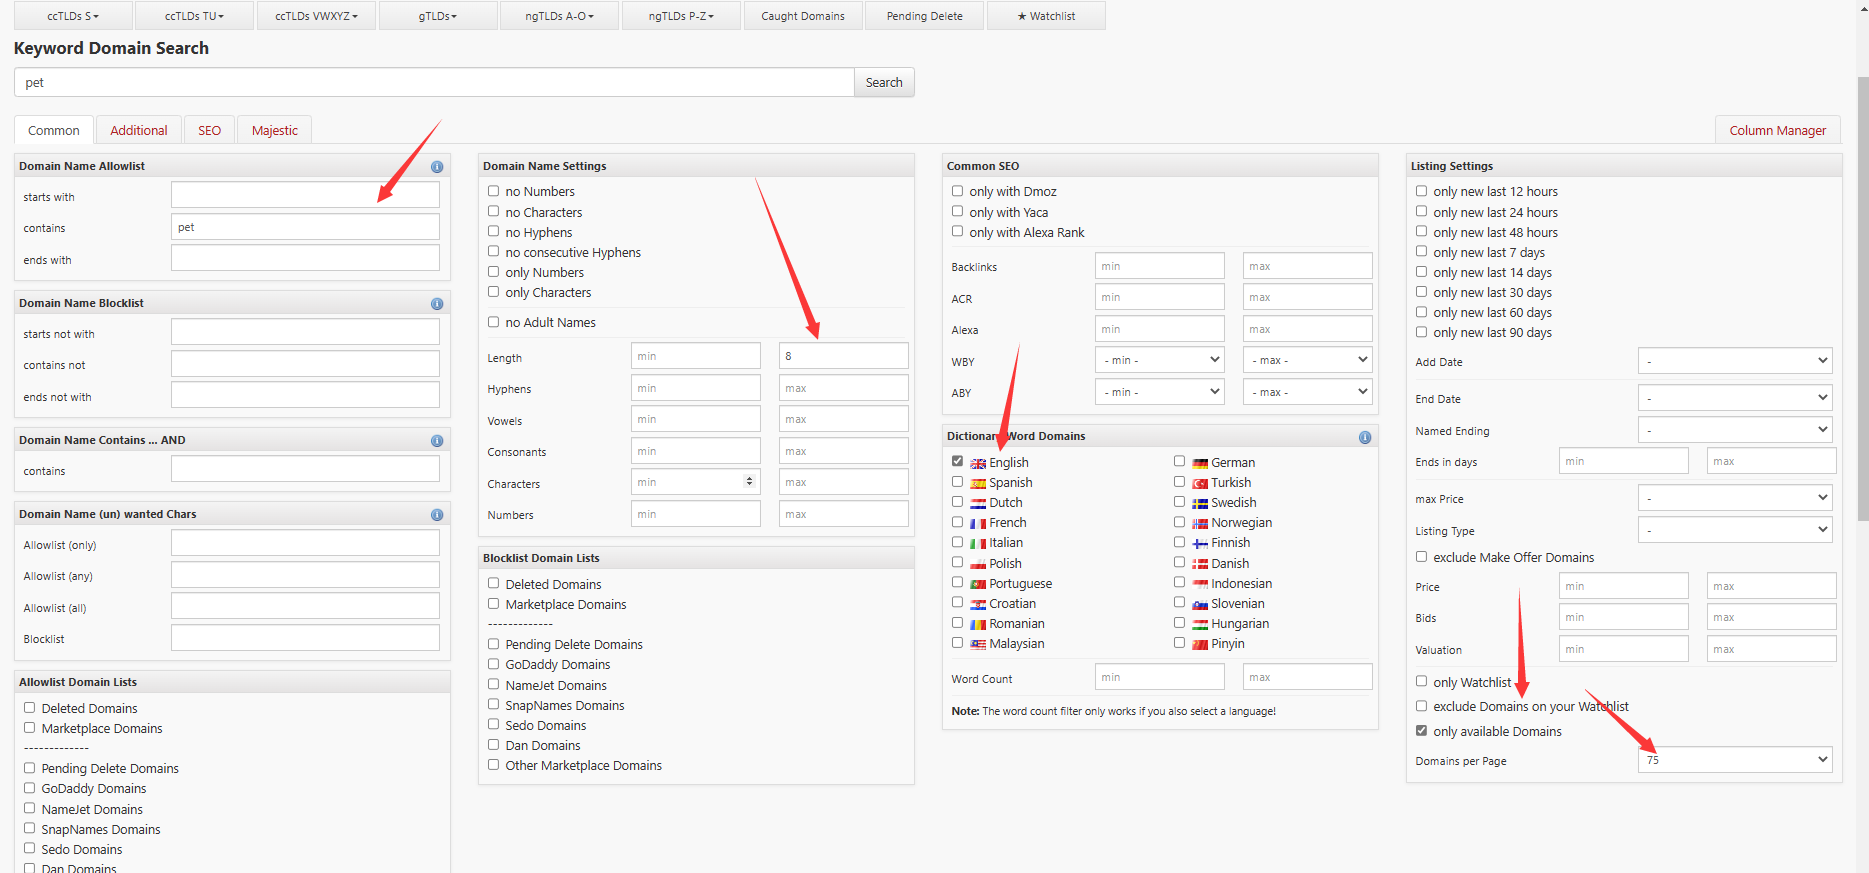Open the Domains per Page dropdown

tap(1735, 760)
